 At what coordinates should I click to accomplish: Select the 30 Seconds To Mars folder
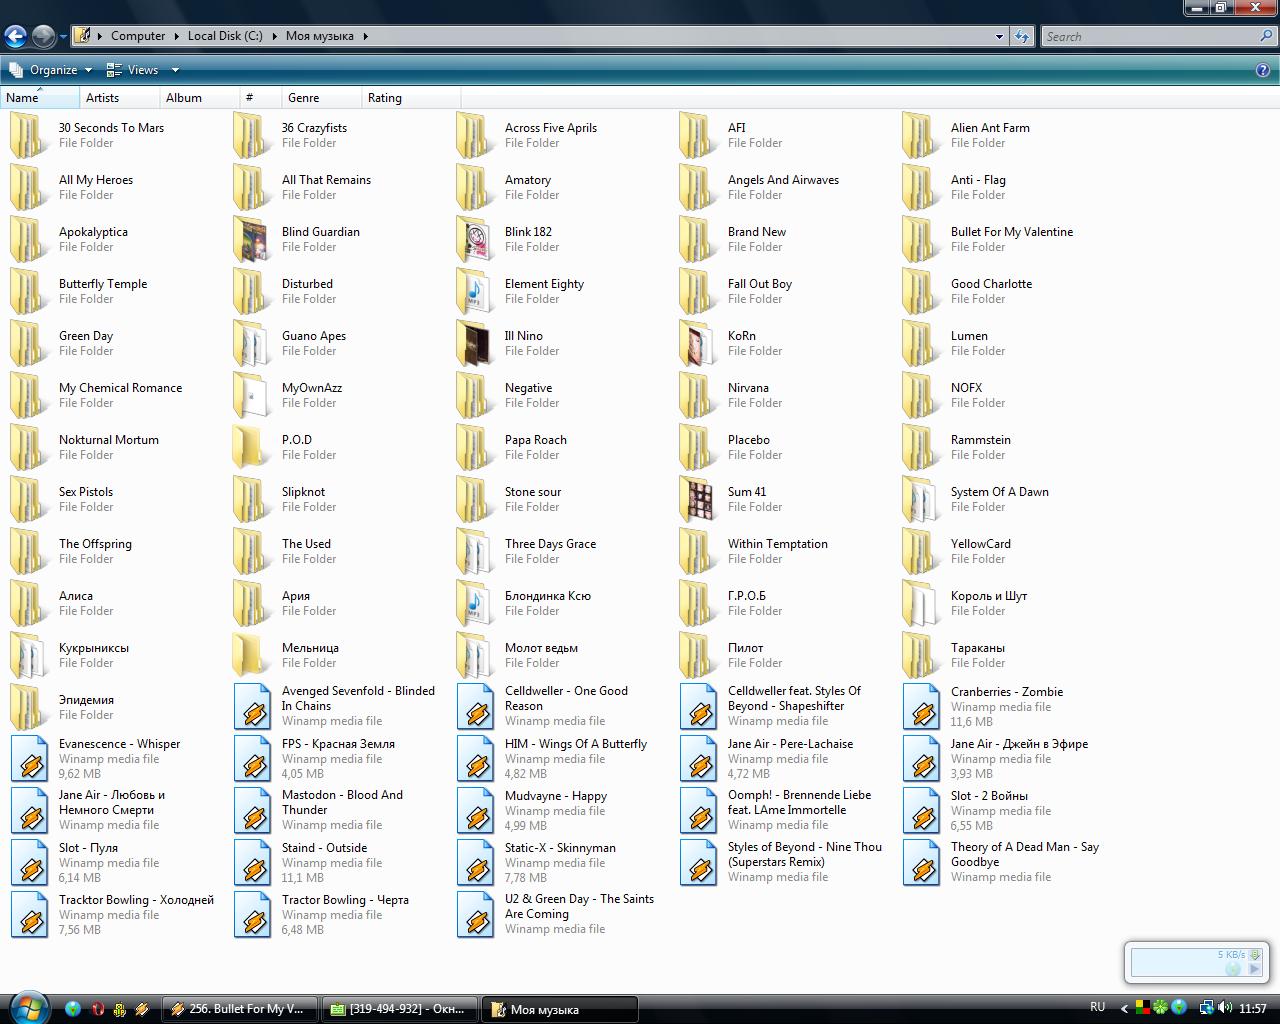pyautogui.click(x=88, y=135)
